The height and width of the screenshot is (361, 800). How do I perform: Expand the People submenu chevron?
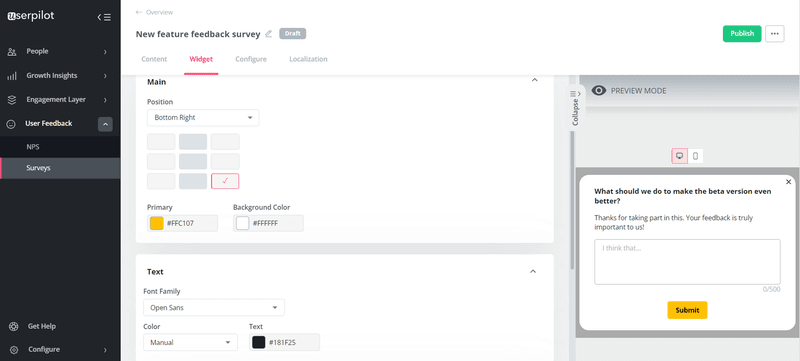(105, 51)
